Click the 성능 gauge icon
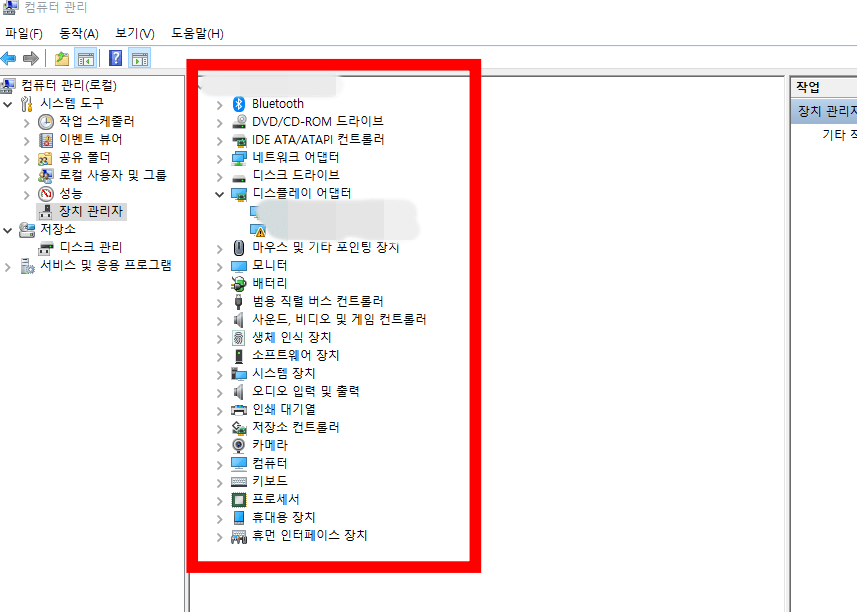Screen dimensions: 857x612 click(46, 194)
